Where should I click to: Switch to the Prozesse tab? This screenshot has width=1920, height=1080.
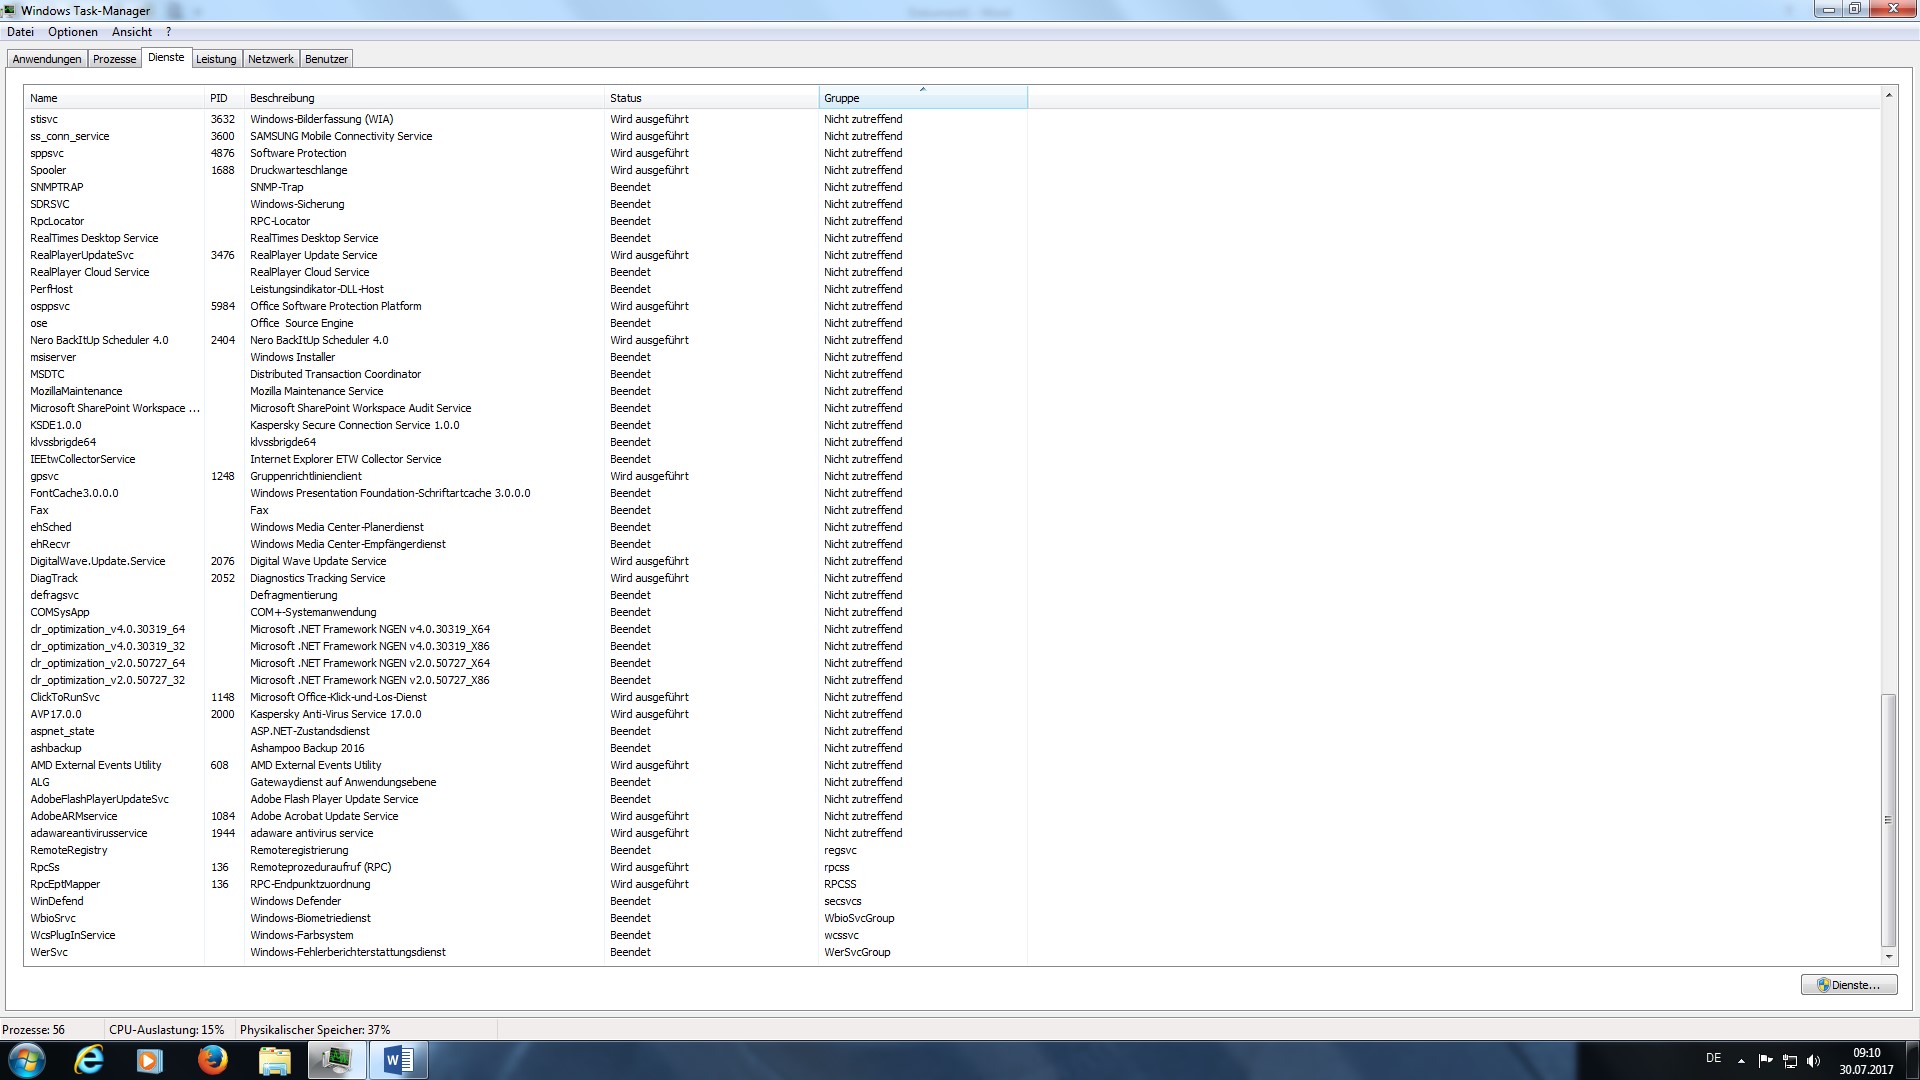(x=114, y=59)
